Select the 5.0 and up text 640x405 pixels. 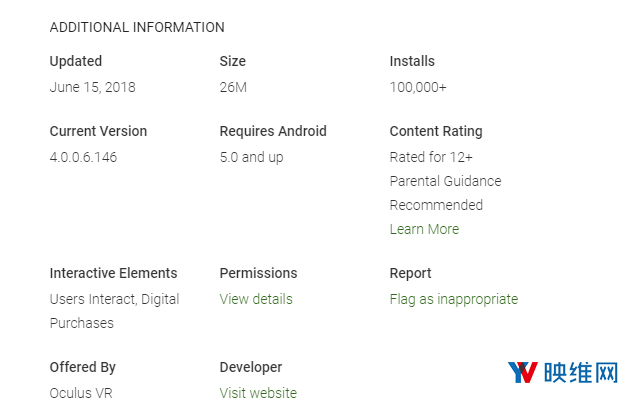(251, 157)
